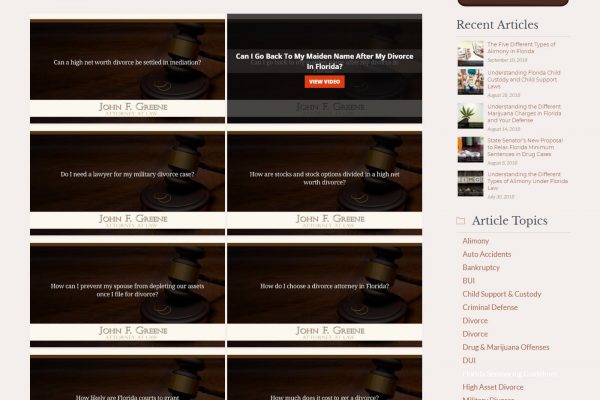Open the military divorce lawyer video tile

point(127,174)
